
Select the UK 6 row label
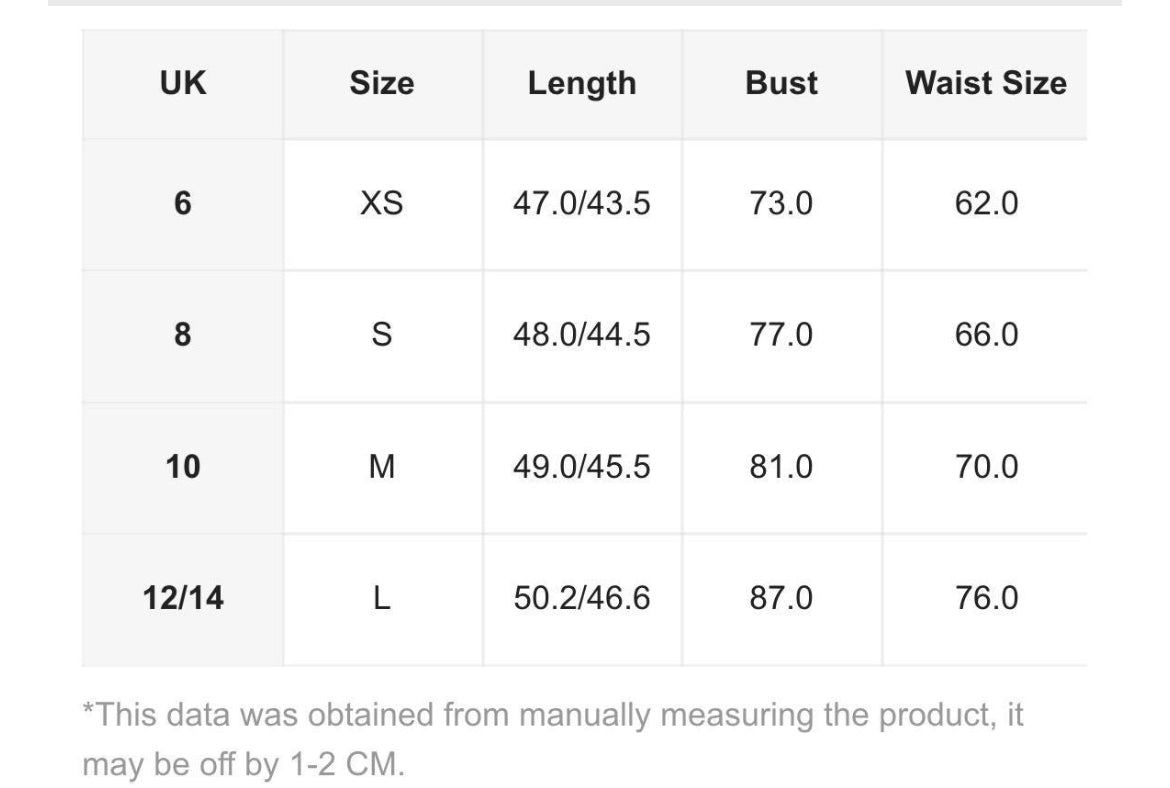182,204
